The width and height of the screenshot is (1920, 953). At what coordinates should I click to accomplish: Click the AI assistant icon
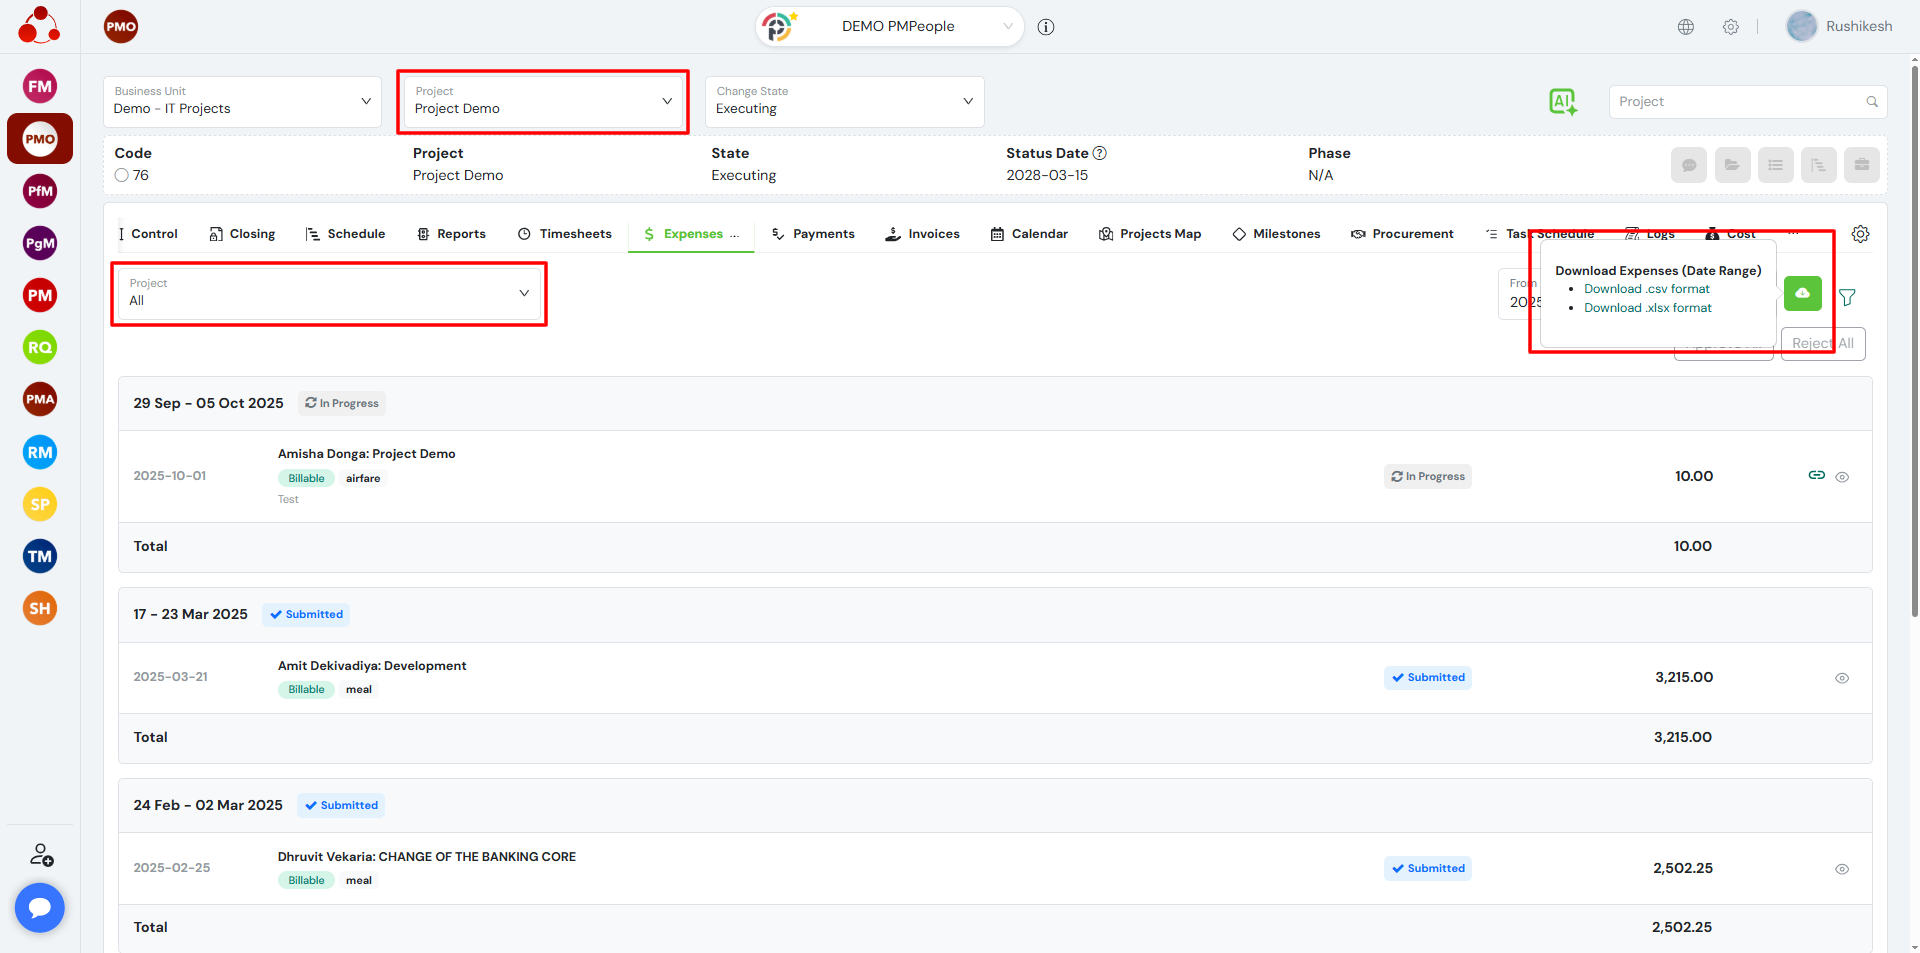(x=1562, y=101)
